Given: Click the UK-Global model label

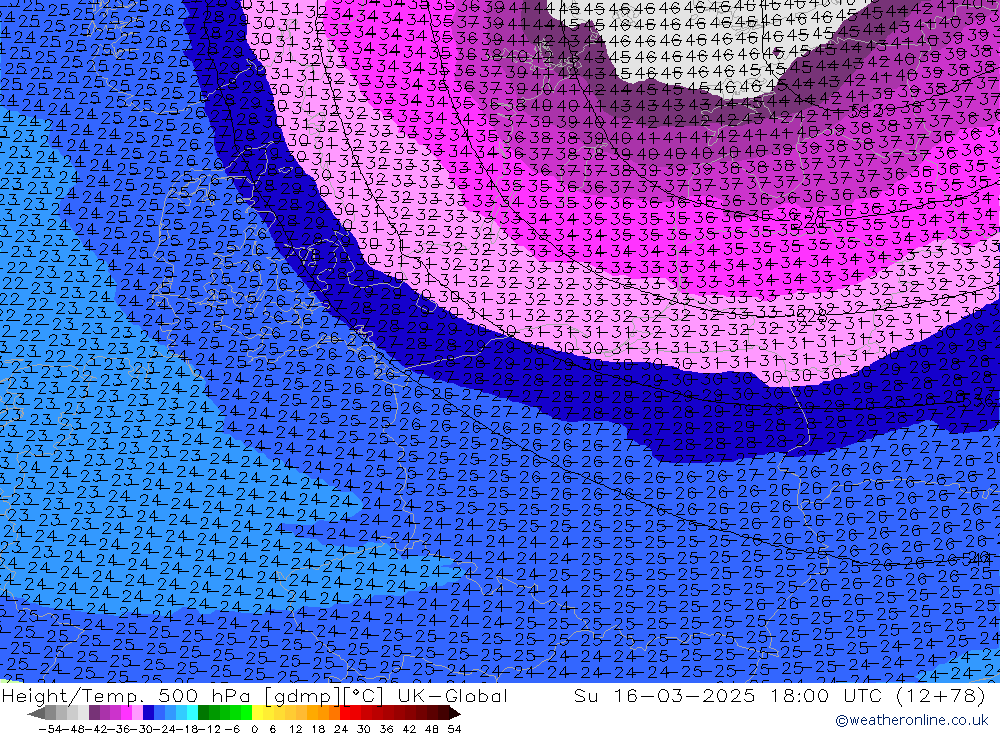Looking at the screenshot, I should (x=452, y=695).
